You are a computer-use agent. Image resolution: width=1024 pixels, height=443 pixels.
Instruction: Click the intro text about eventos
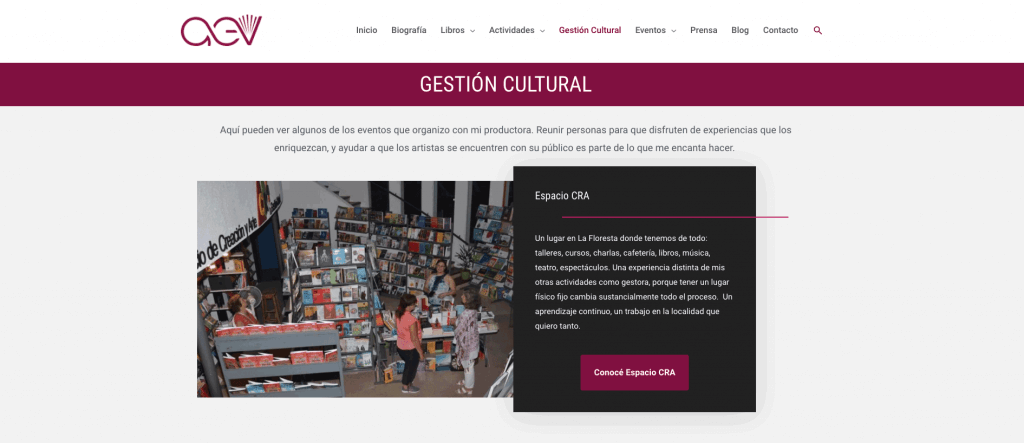click(505, 139)
